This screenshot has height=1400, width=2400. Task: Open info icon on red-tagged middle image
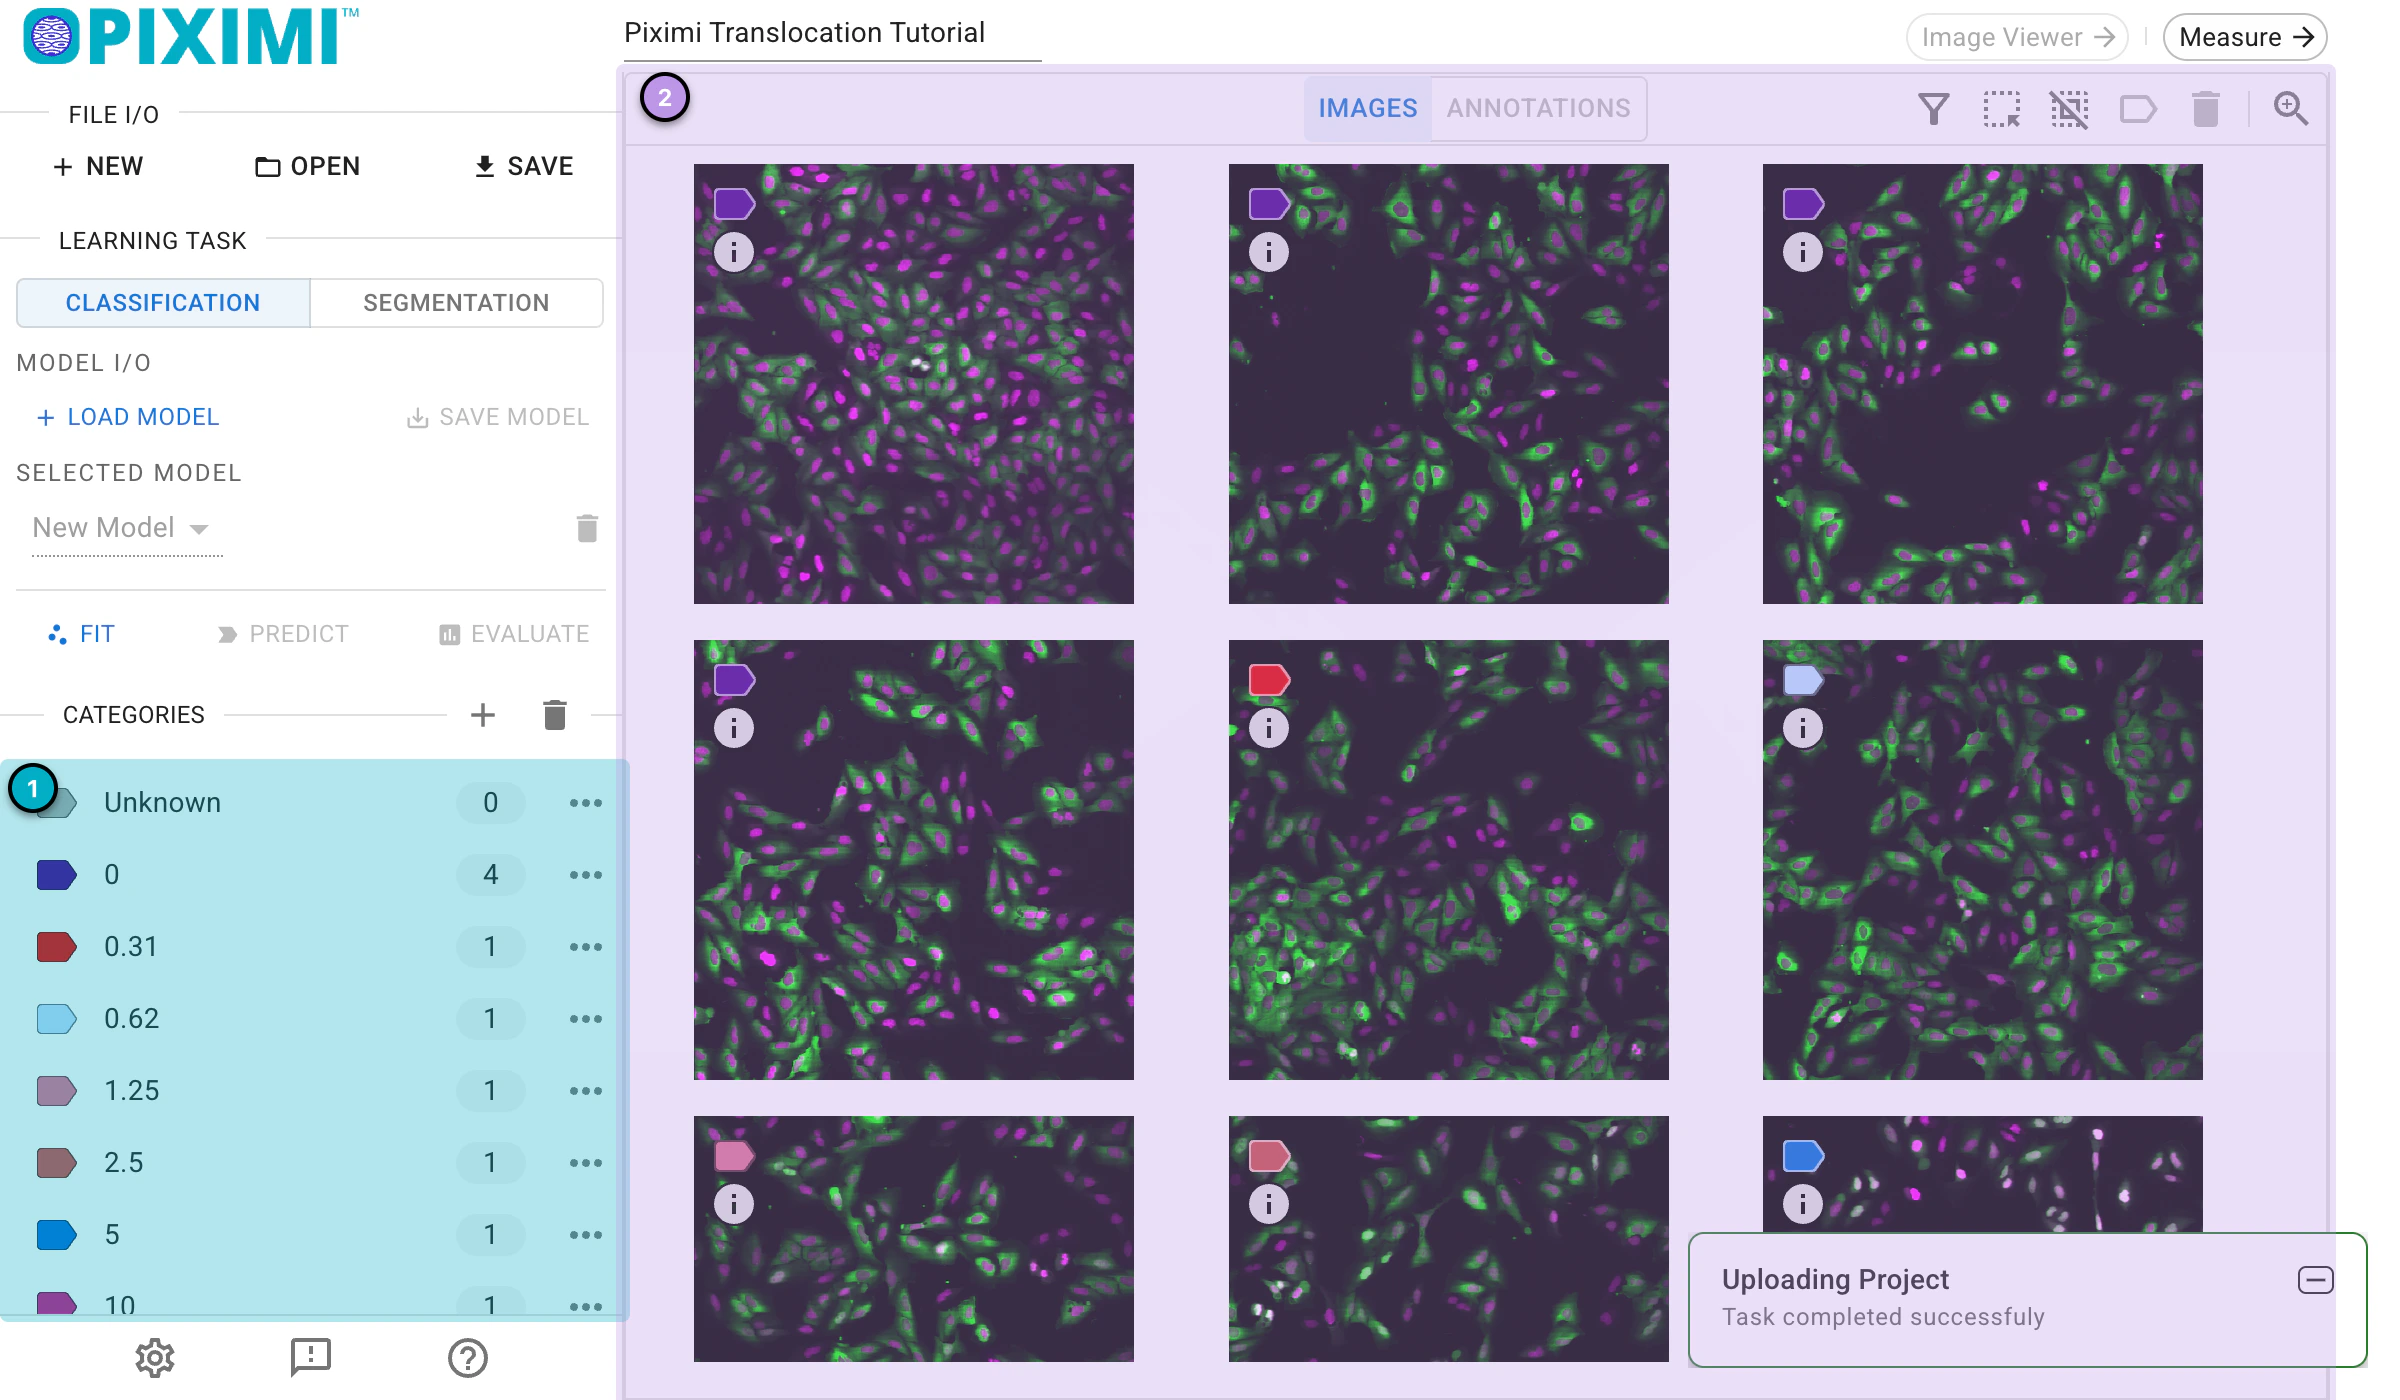point(1269,727)
